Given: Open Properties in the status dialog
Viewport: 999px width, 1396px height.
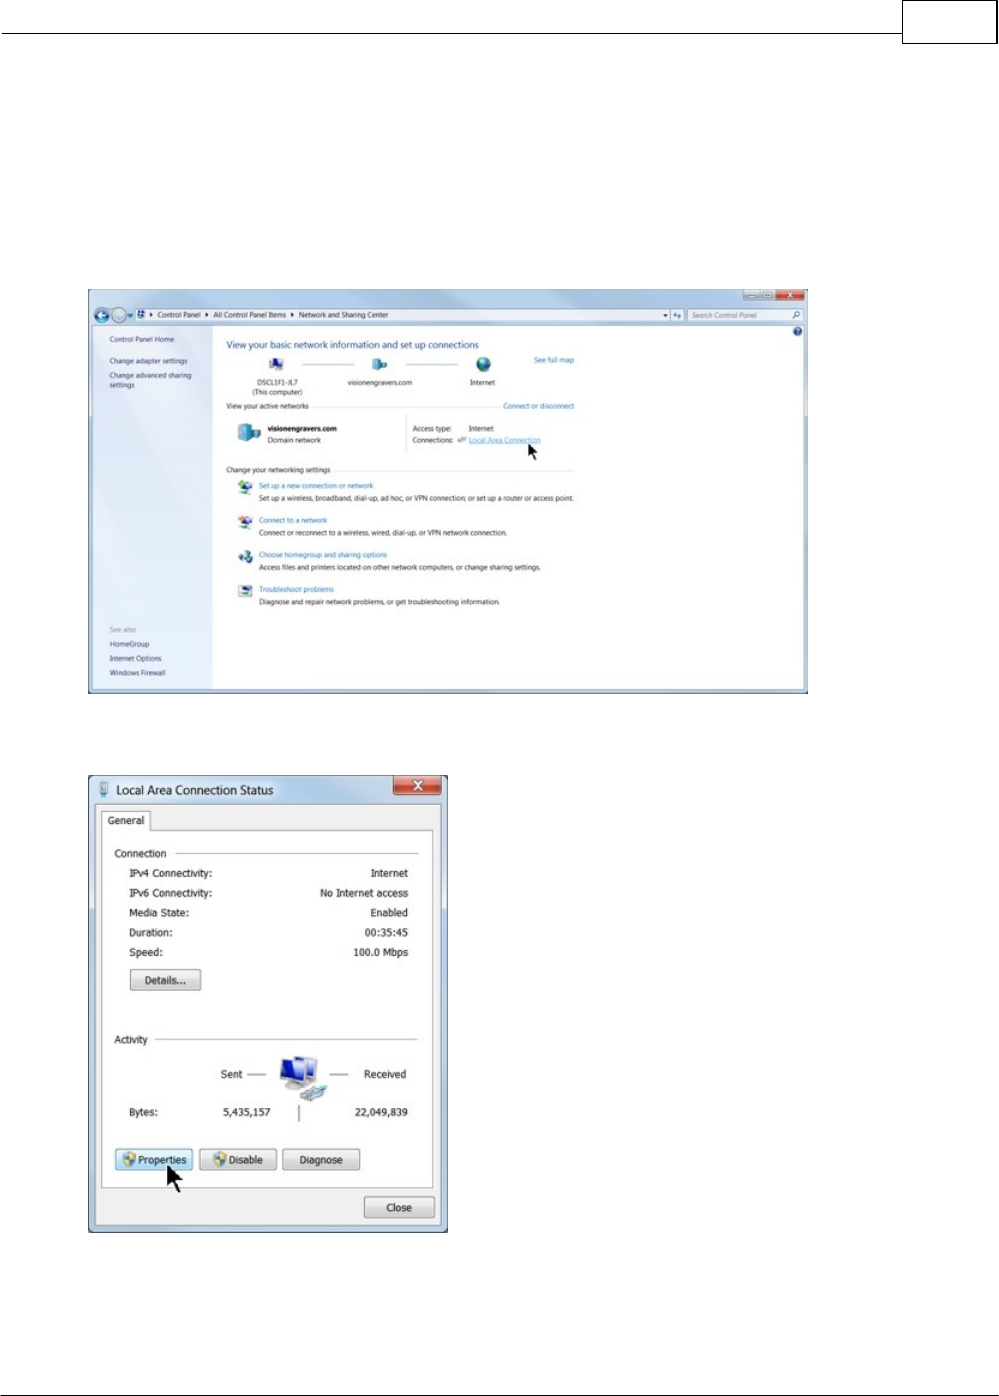Looking at the screenshot, I should 153,1160.
